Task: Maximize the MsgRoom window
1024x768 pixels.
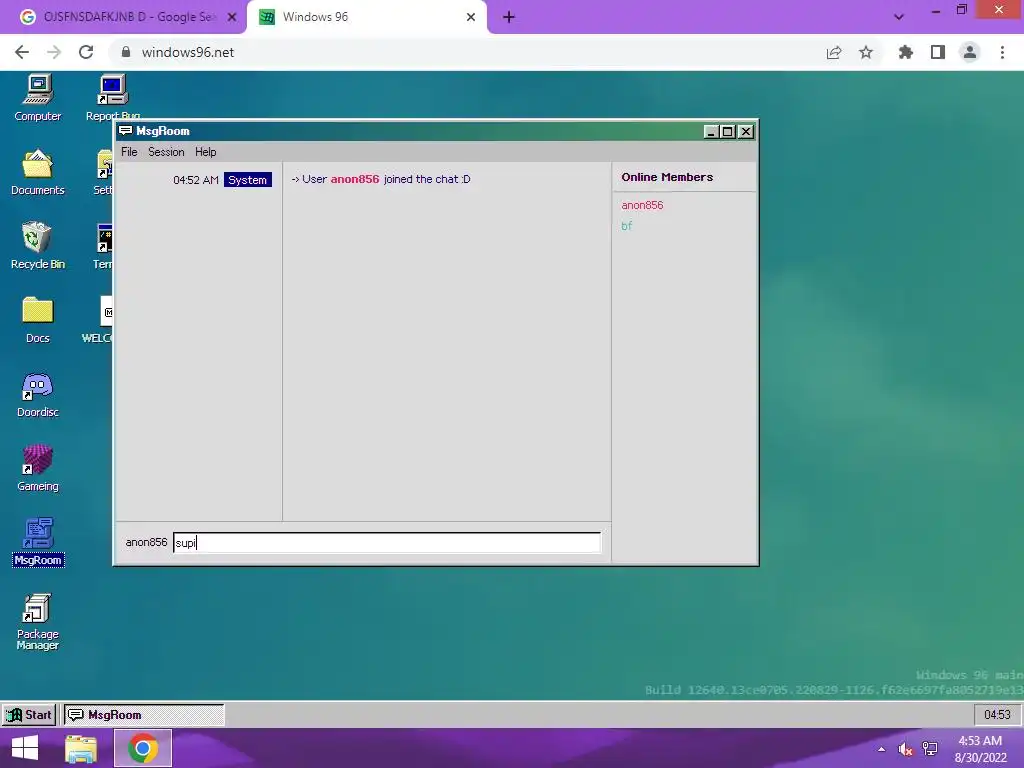Action: click(728, 131)
